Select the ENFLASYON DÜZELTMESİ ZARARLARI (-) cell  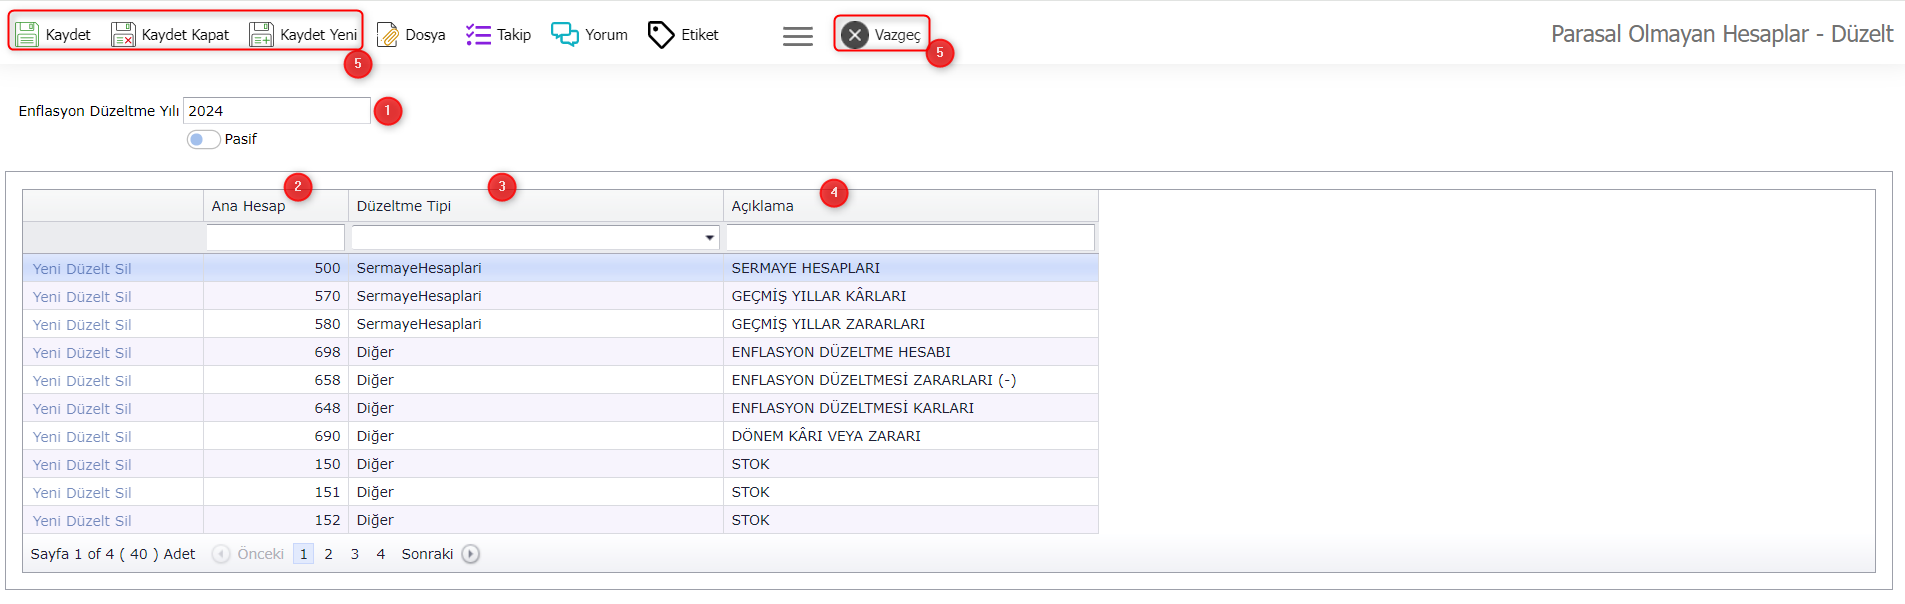(911, 380)
